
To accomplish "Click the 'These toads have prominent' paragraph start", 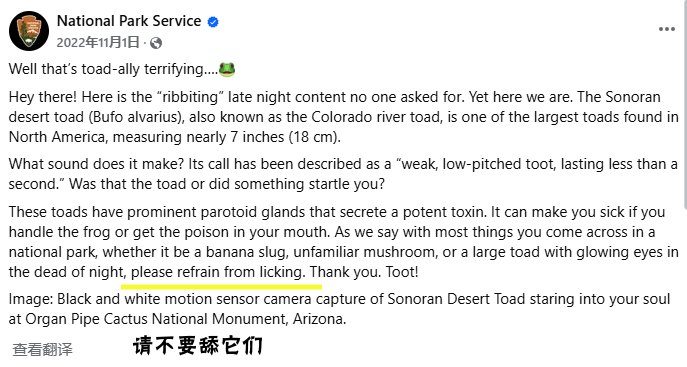I will [x=103, y=212].
